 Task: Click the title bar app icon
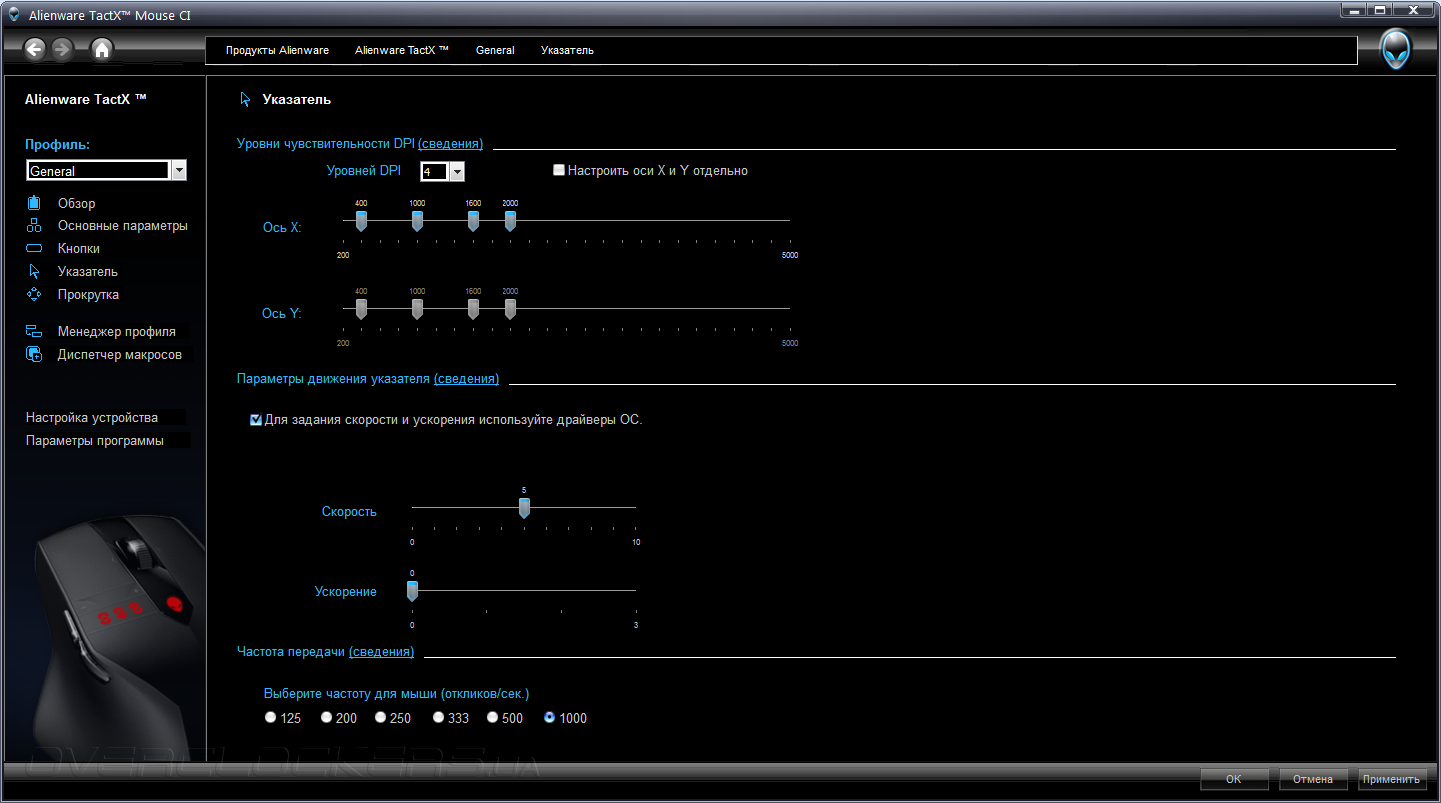pos(13,15)
